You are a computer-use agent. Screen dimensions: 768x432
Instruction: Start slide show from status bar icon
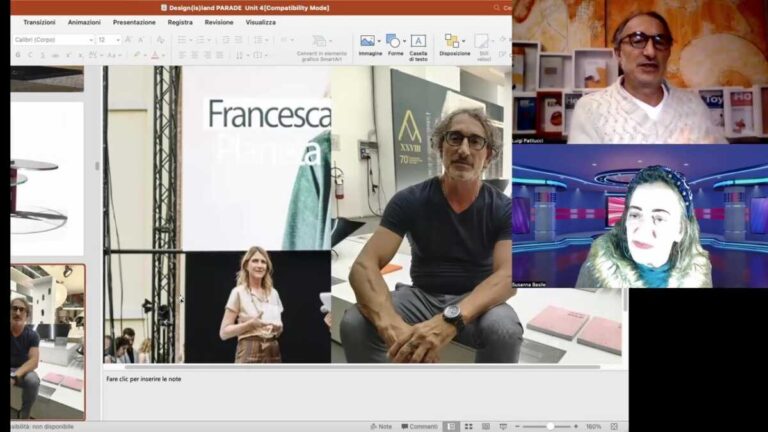tap(503, 427)
